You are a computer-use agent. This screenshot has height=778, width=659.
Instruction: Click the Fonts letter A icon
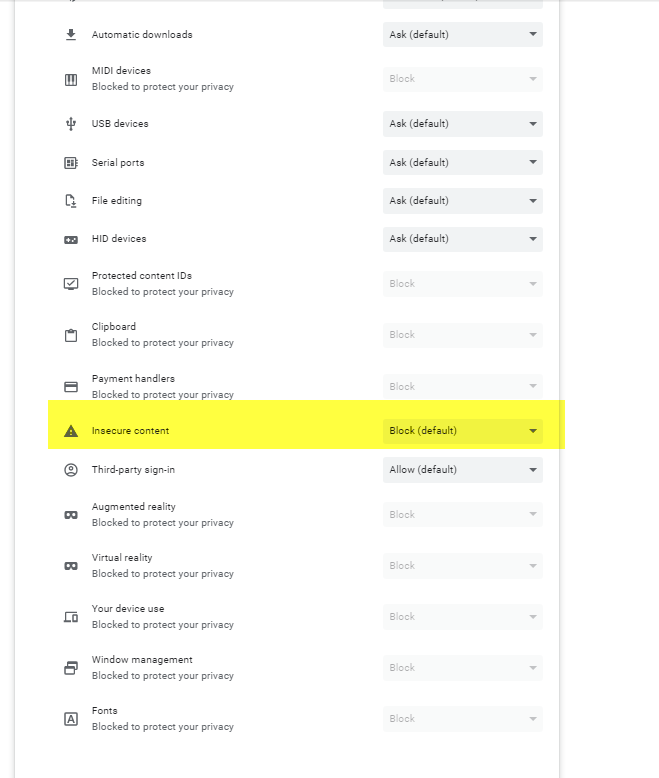point(71,719)
